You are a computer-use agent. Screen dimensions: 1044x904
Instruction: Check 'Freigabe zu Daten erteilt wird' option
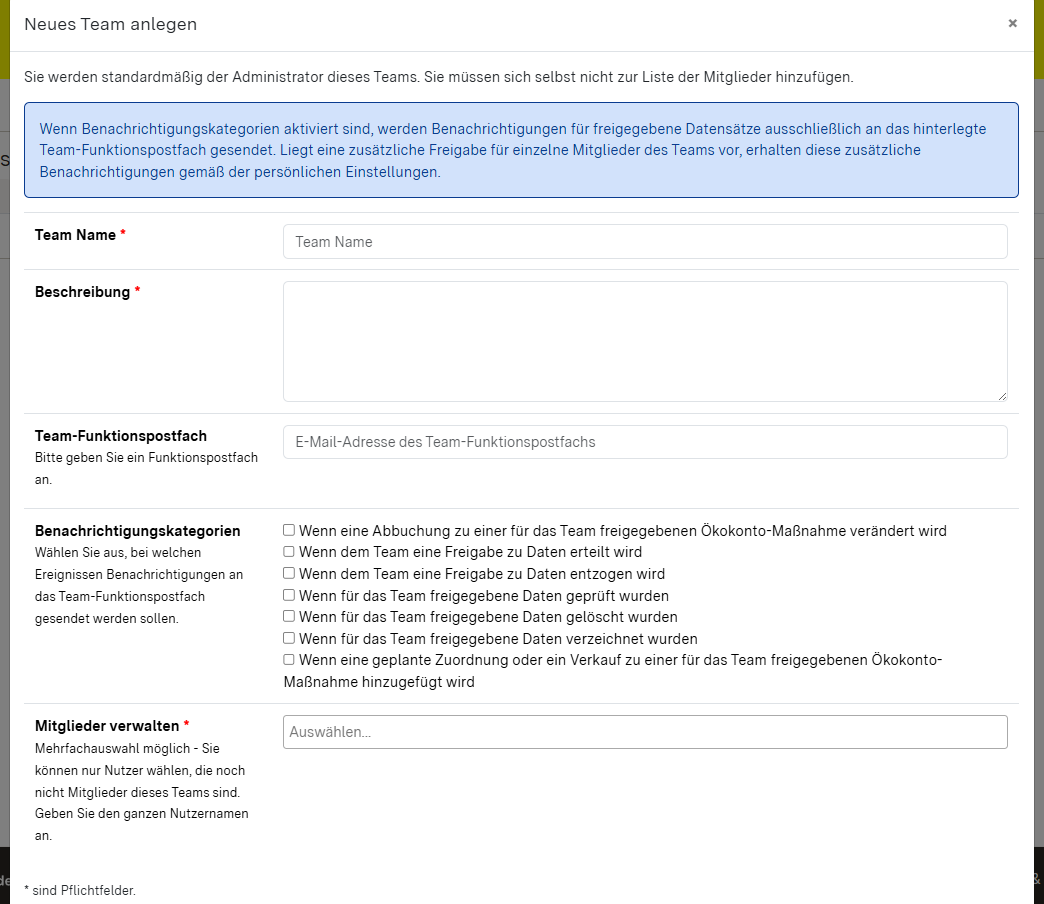289,551
